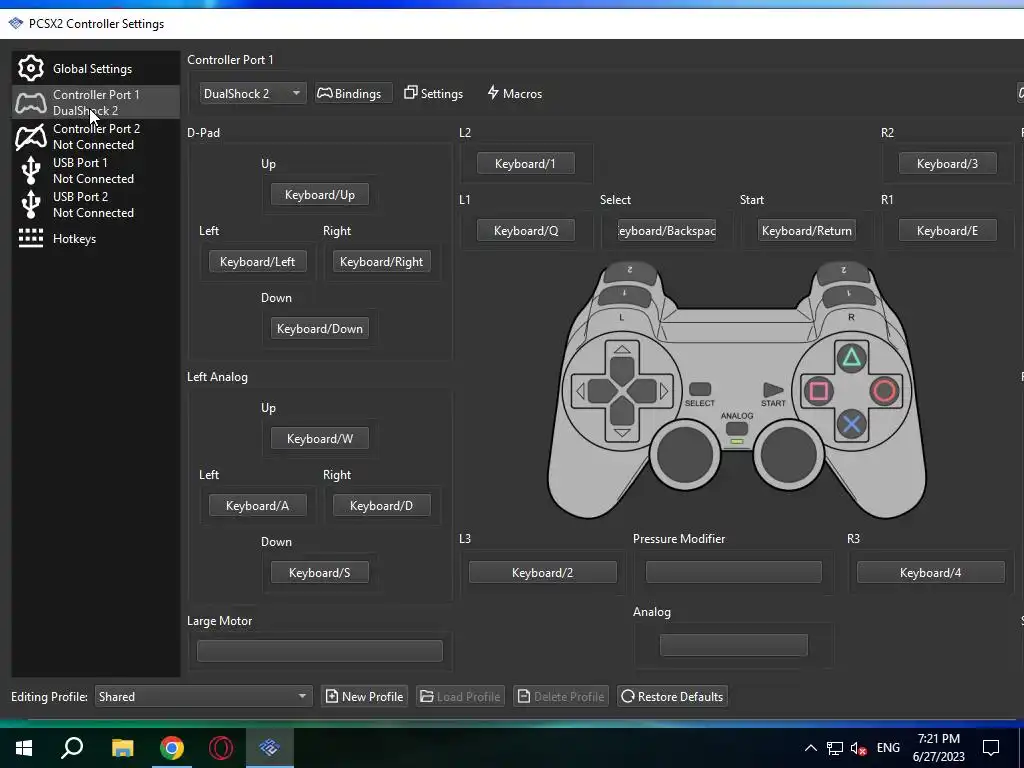Open taskbar search magnifier

pyautogui.click(x=72, y=747)
